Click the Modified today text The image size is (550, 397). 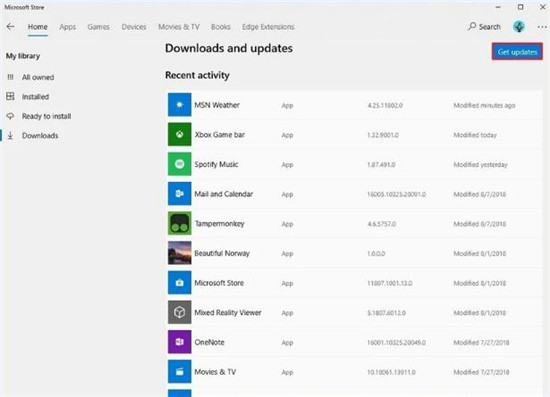475,135
